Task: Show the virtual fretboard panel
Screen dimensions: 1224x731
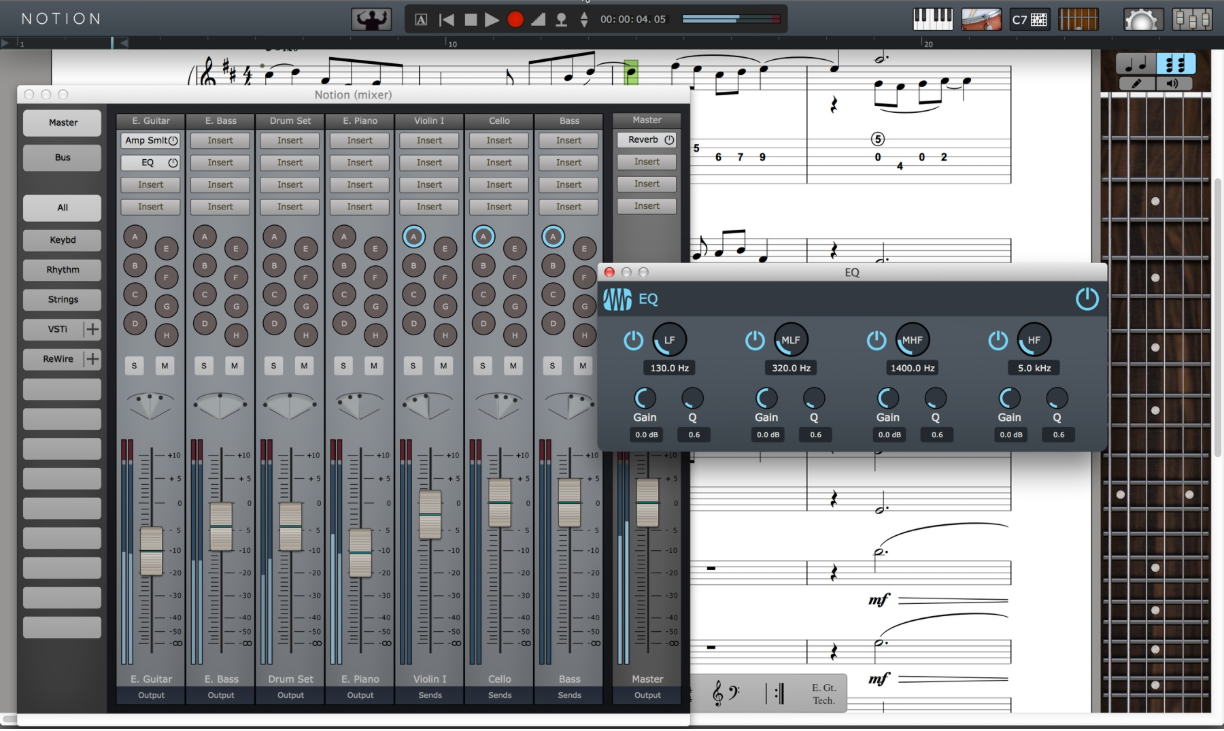Action: pos(1078,18)
